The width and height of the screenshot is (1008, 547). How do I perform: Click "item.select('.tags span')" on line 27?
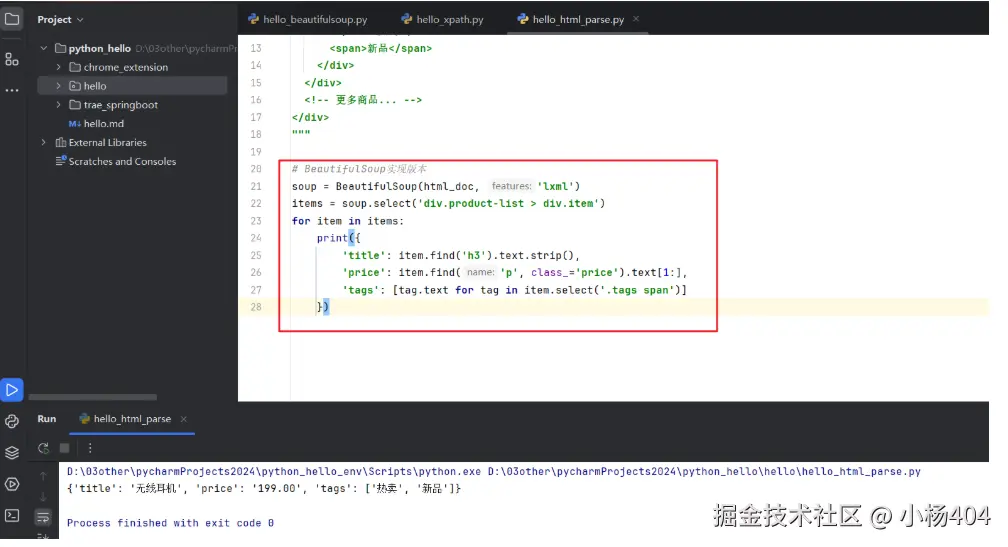tap(602, 290)
